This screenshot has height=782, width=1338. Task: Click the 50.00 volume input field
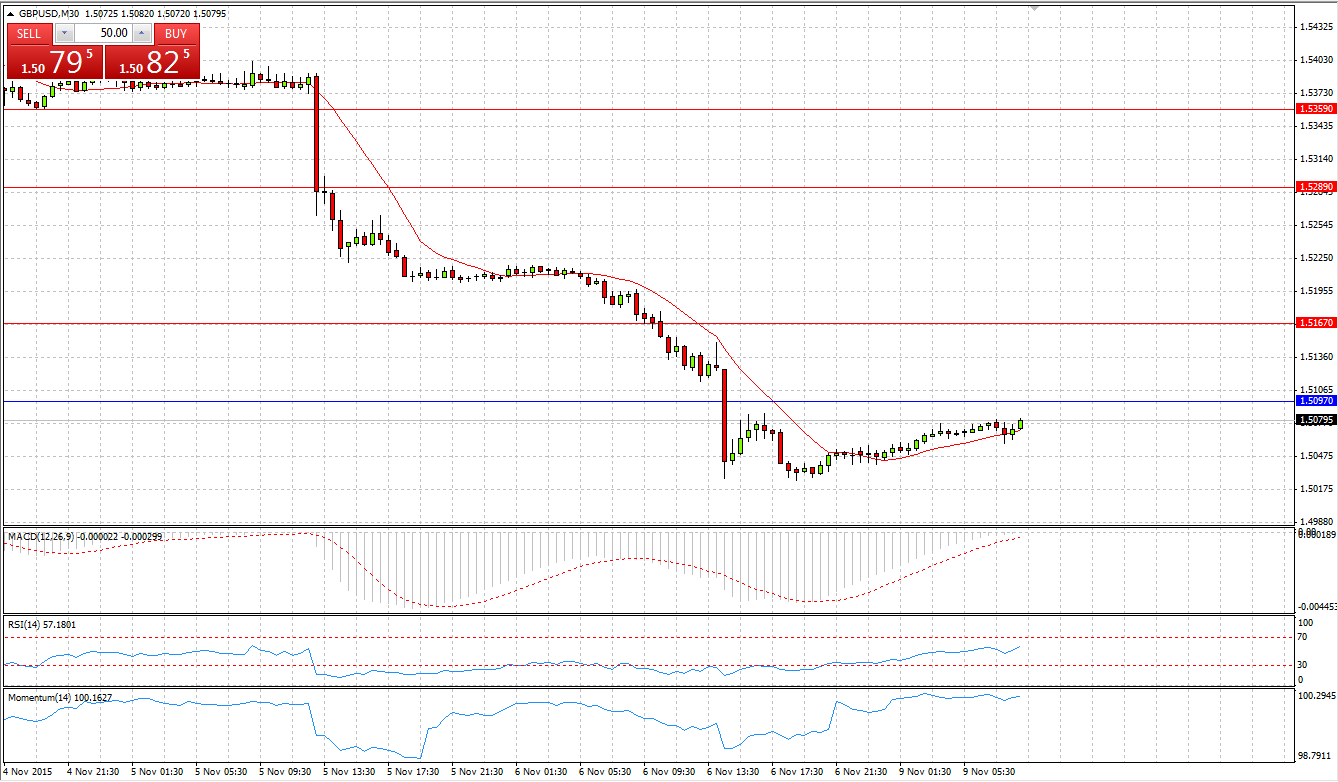[103, 33]
